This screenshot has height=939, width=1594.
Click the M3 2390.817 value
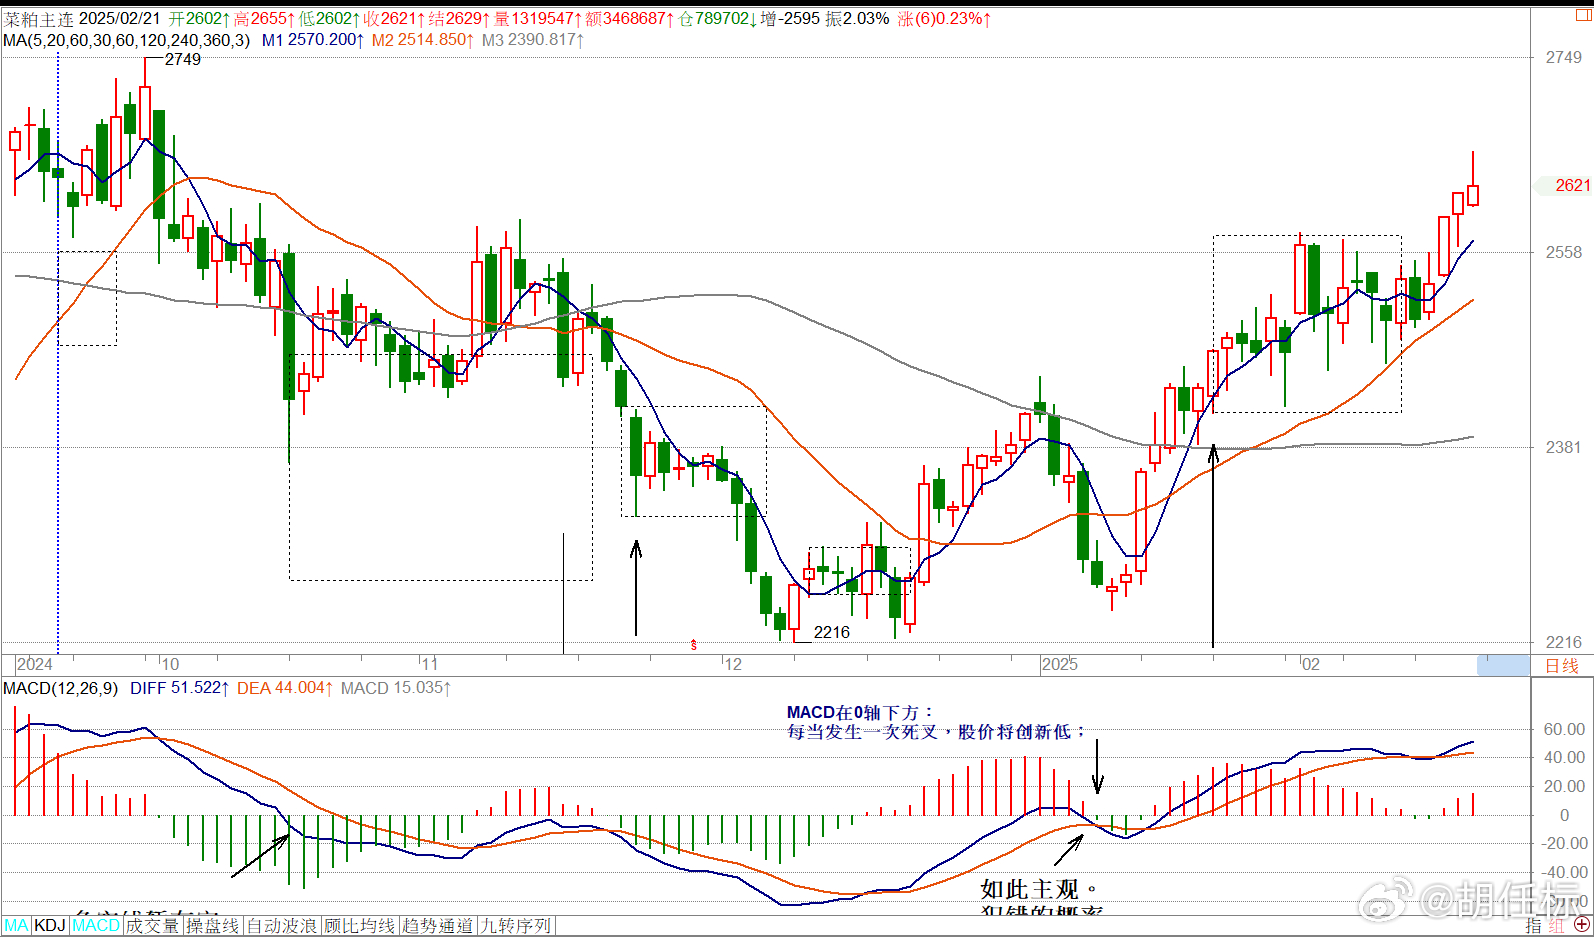(533, 40)
